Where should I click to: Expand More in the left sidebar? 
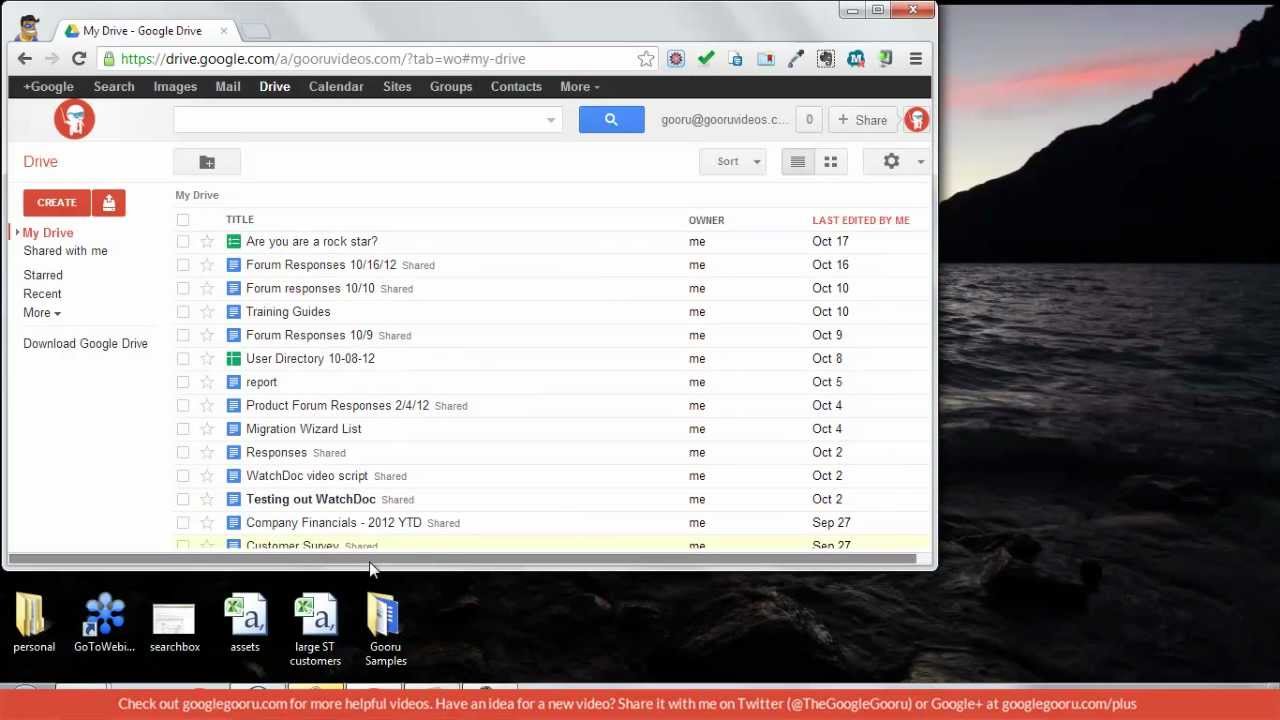42,313
